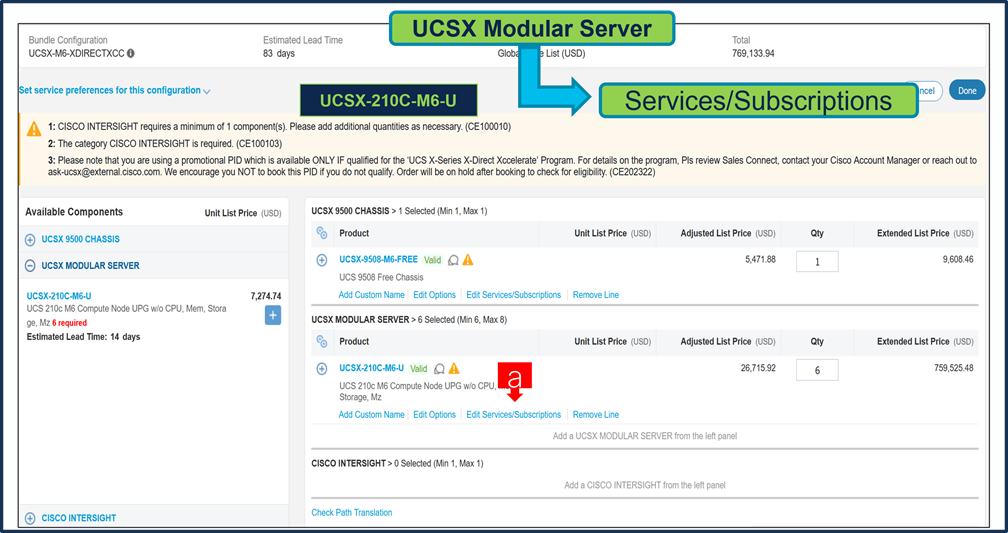Click the warning triangle icon for UCSX-9508-M6-FREE
This screenshot has width=1008, height=533.
[468, 260]
